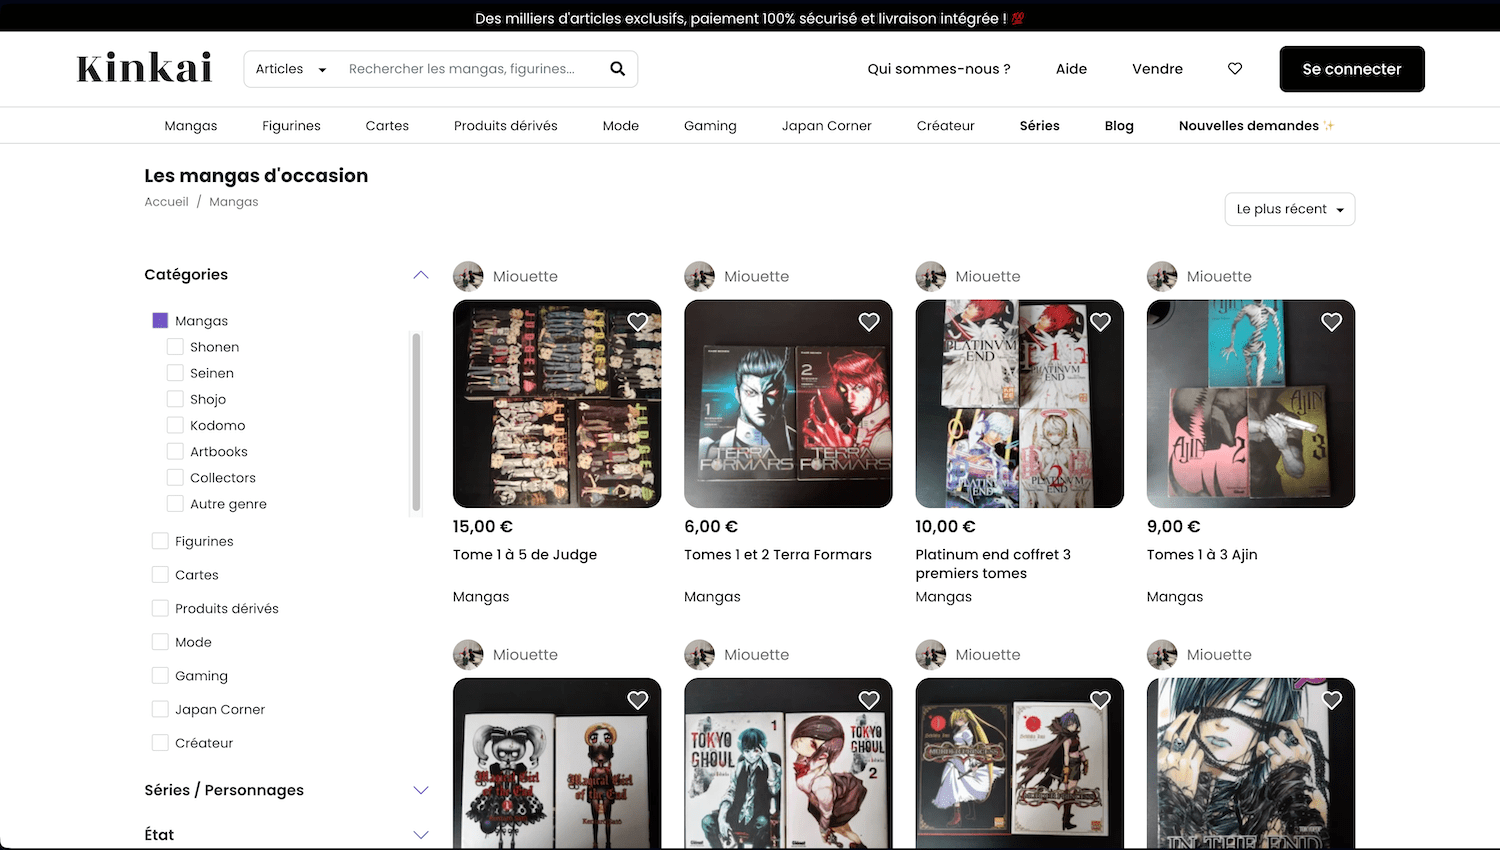1500x850 pixels.
Task: Open the Aide link
Action: point(1071,69)
